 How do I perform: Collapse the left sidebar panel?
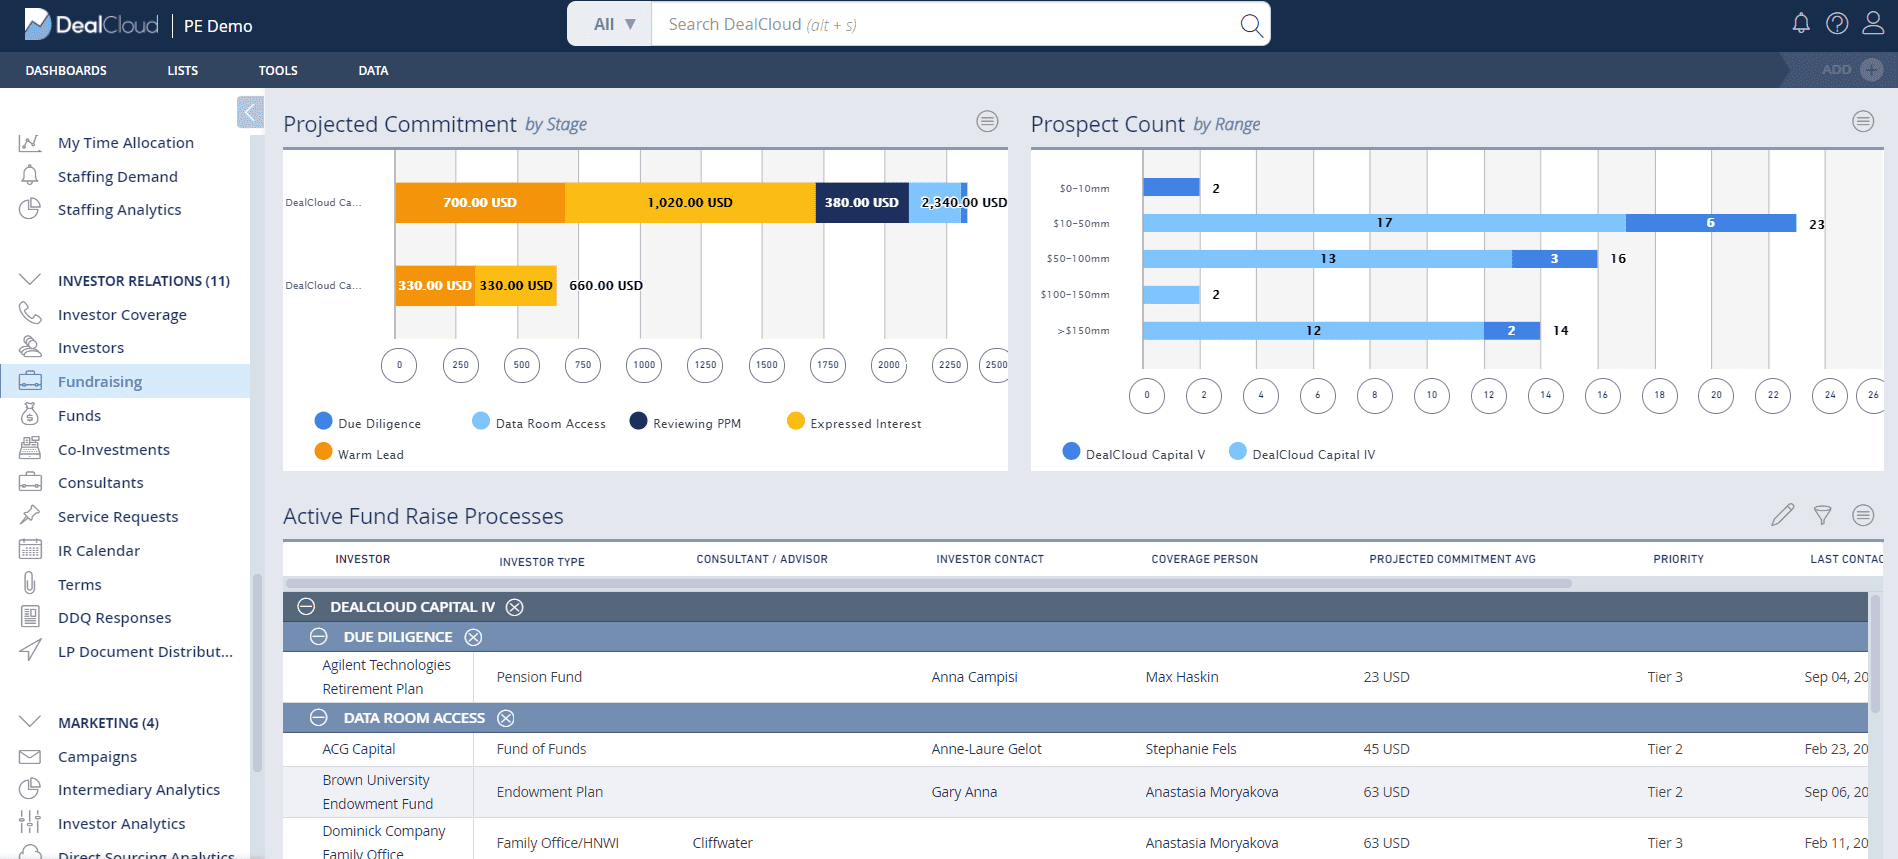pyautogui.click(x=250, y=112)
